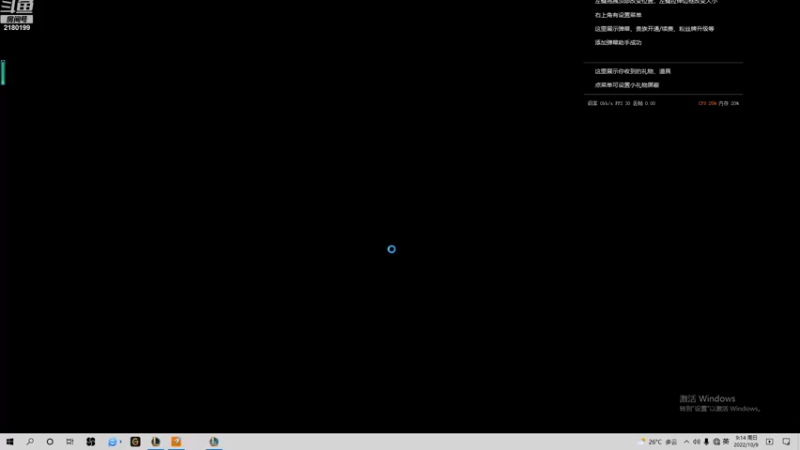Screen dimensions: 800x450
Task: Open the black pinwheel app on taskbar
Action: [x=91, y=442]
